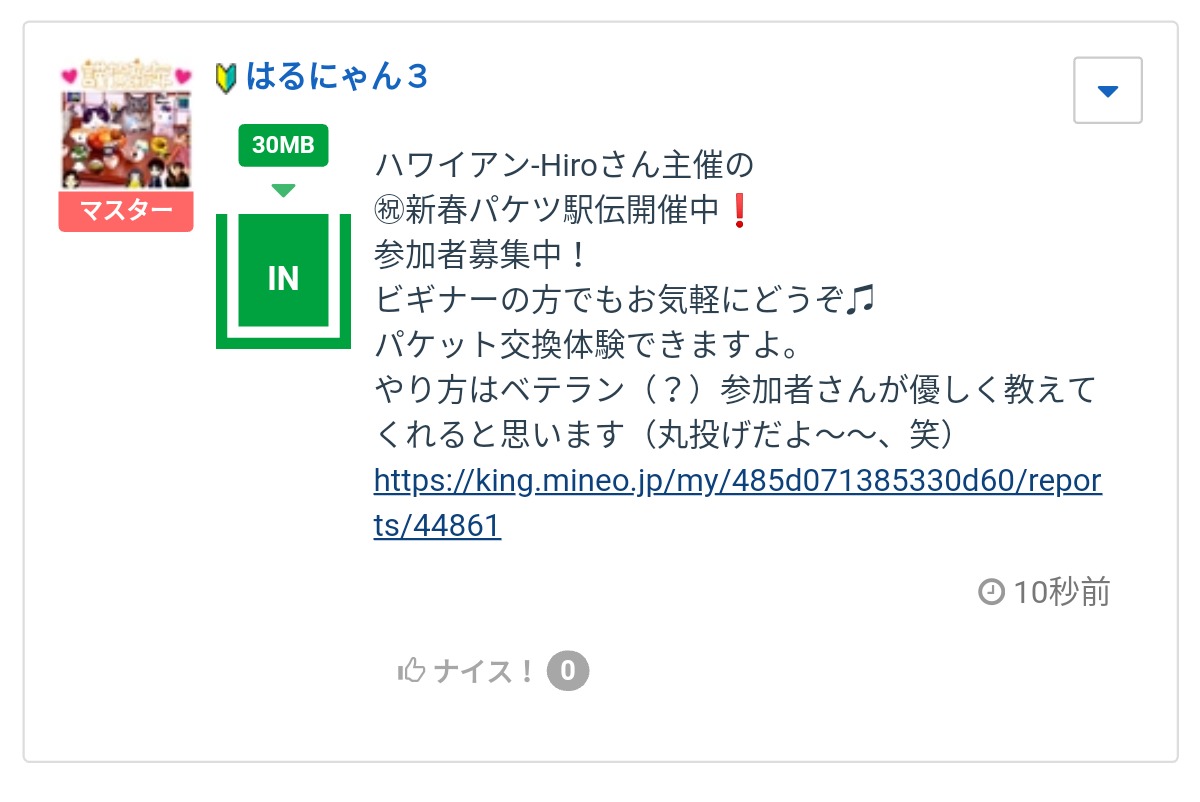This screenshot has width=1200, height=802.
Task: Click the red exclamation mark emoji
Action: [739, 210]
